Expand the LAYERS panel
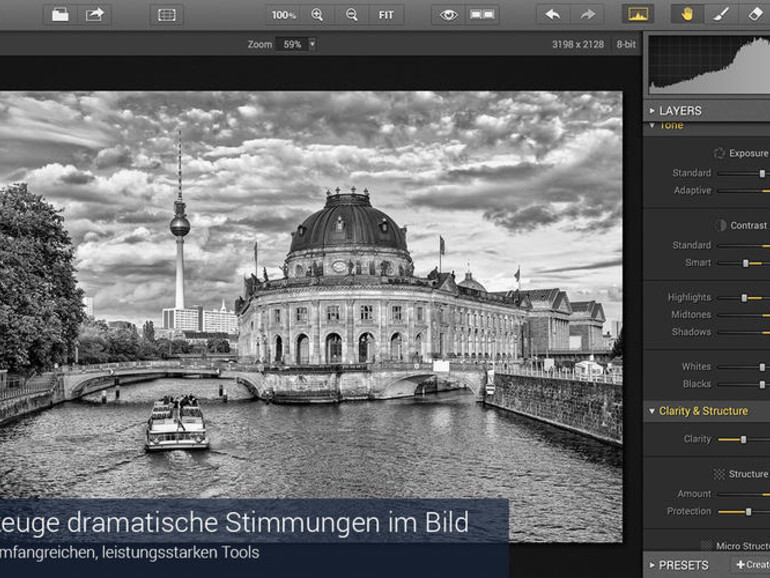The image size is (770, 578). 680,111
